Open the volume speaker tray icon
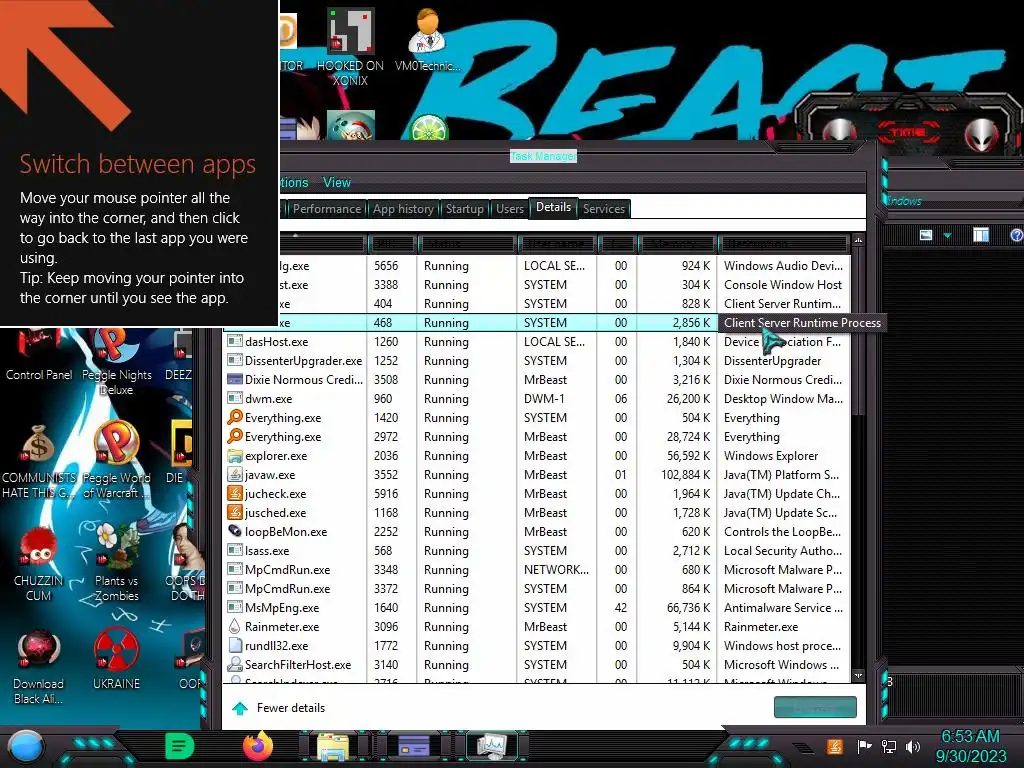 tap(913, 746)
